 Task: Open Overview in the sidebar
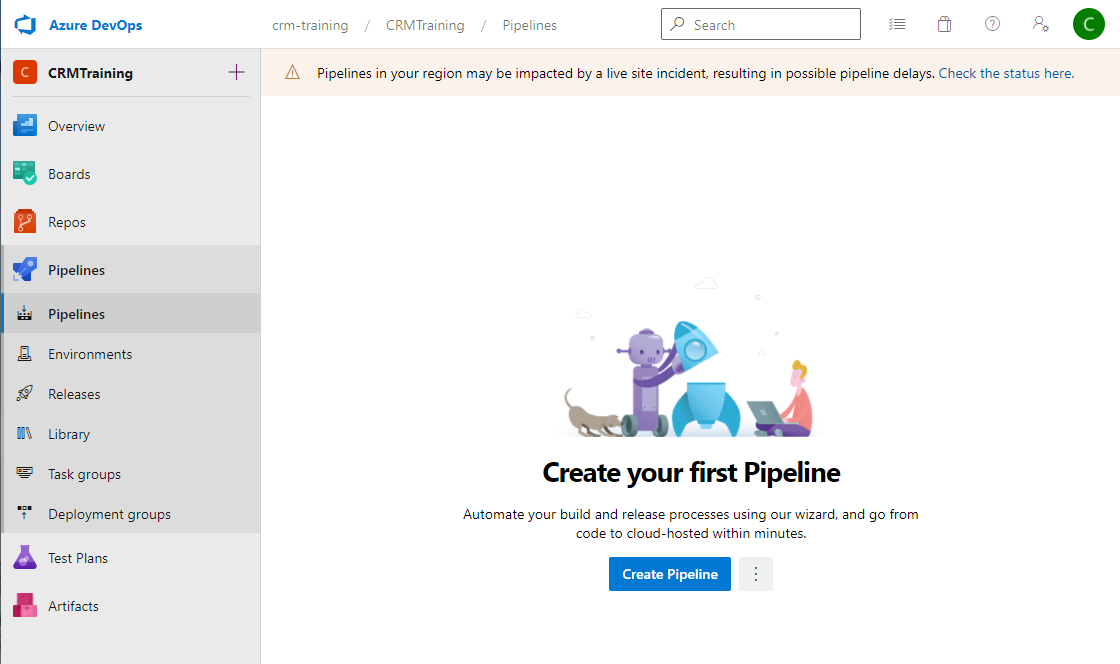tap(131, 126)
